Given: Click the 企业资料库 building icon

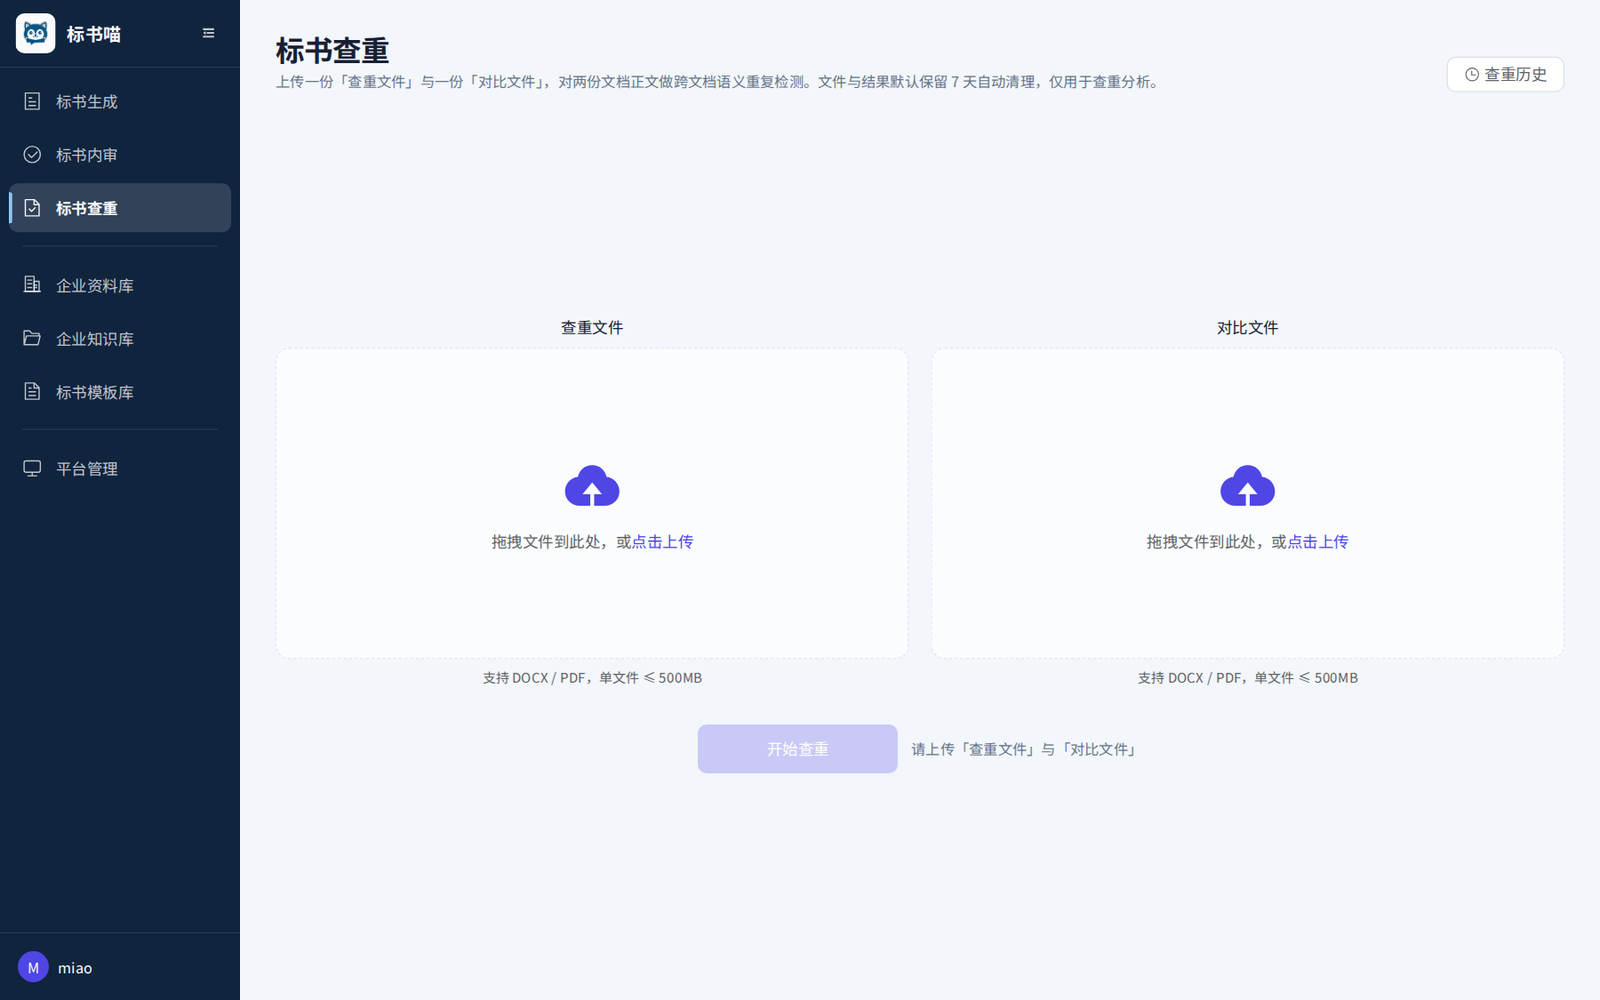Looking at the screenshot, I should pos(32,285).
